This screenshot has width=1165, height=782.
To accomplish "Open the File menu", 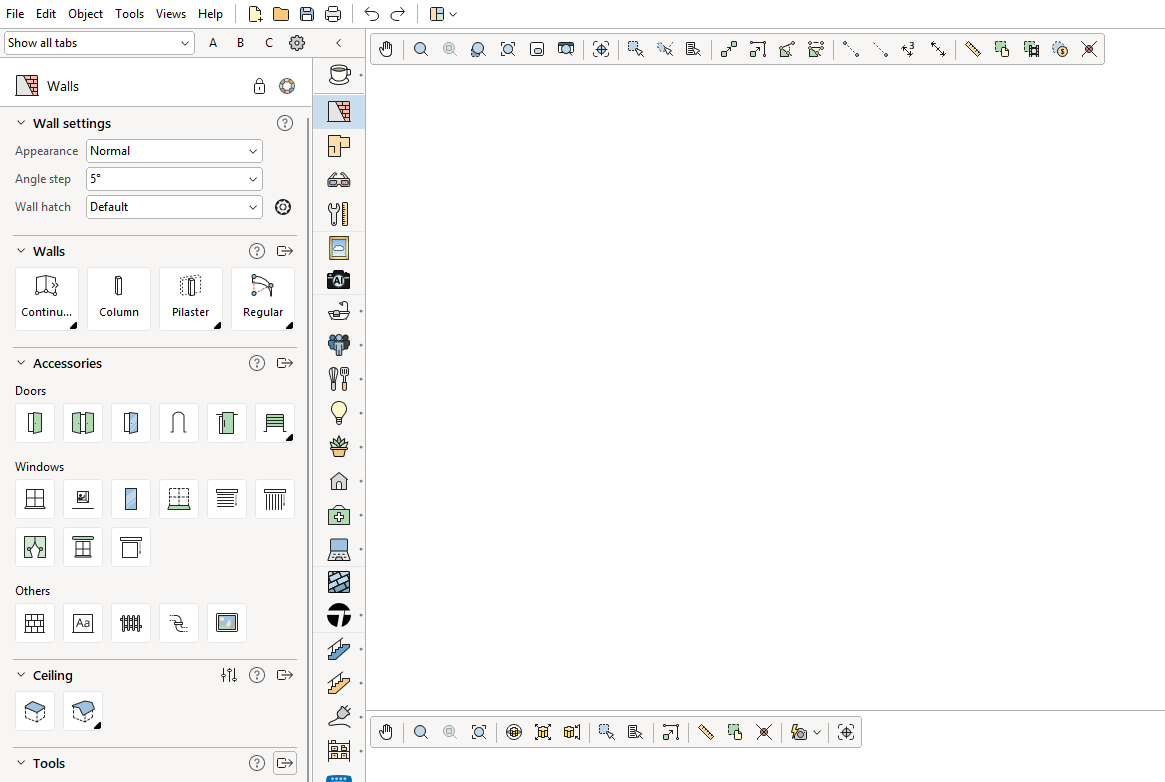I will [x=15, y=14].
